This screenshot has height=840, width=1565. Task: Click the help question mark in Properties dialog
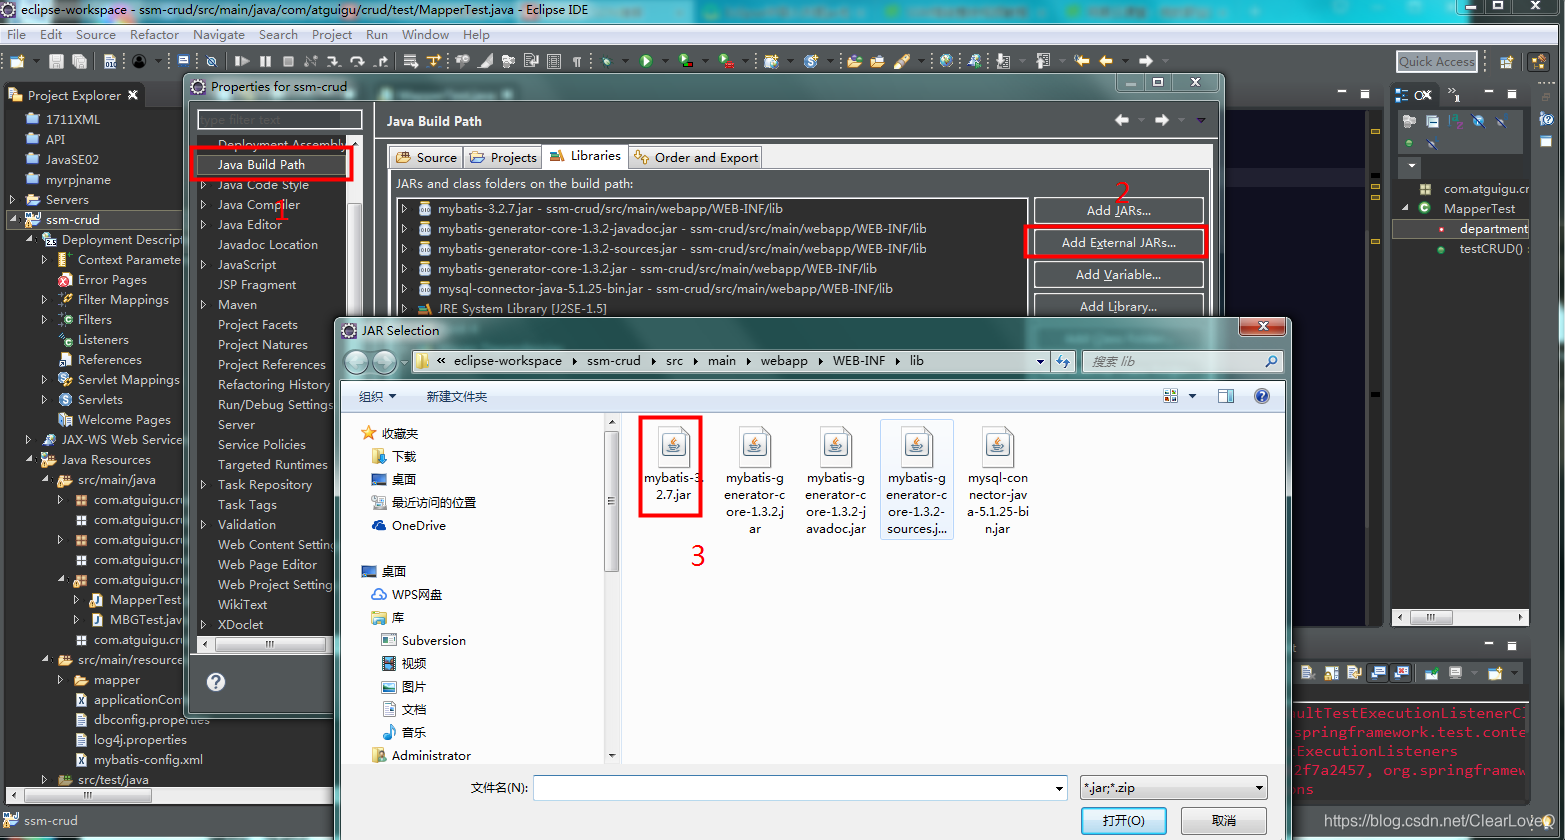pyautogui.click(x=216, y=682)
